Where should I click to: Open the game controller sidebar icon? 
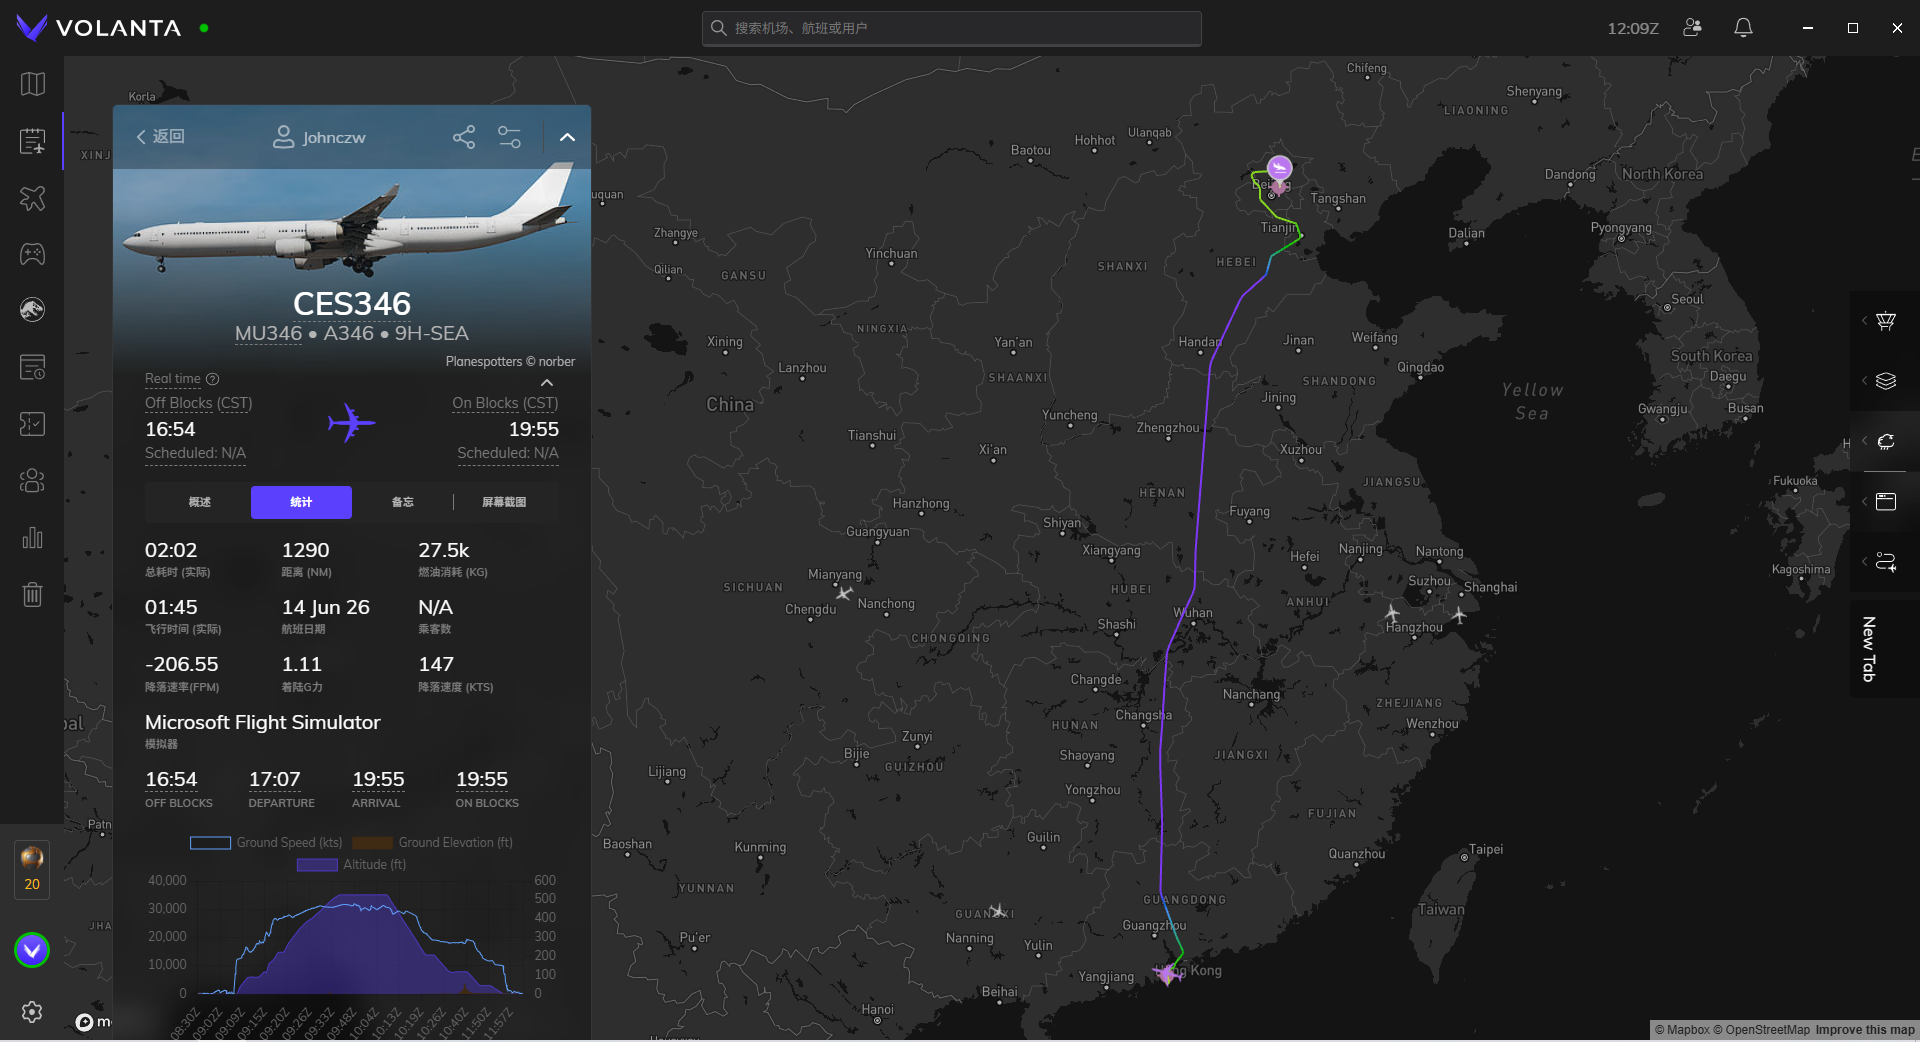32,254
